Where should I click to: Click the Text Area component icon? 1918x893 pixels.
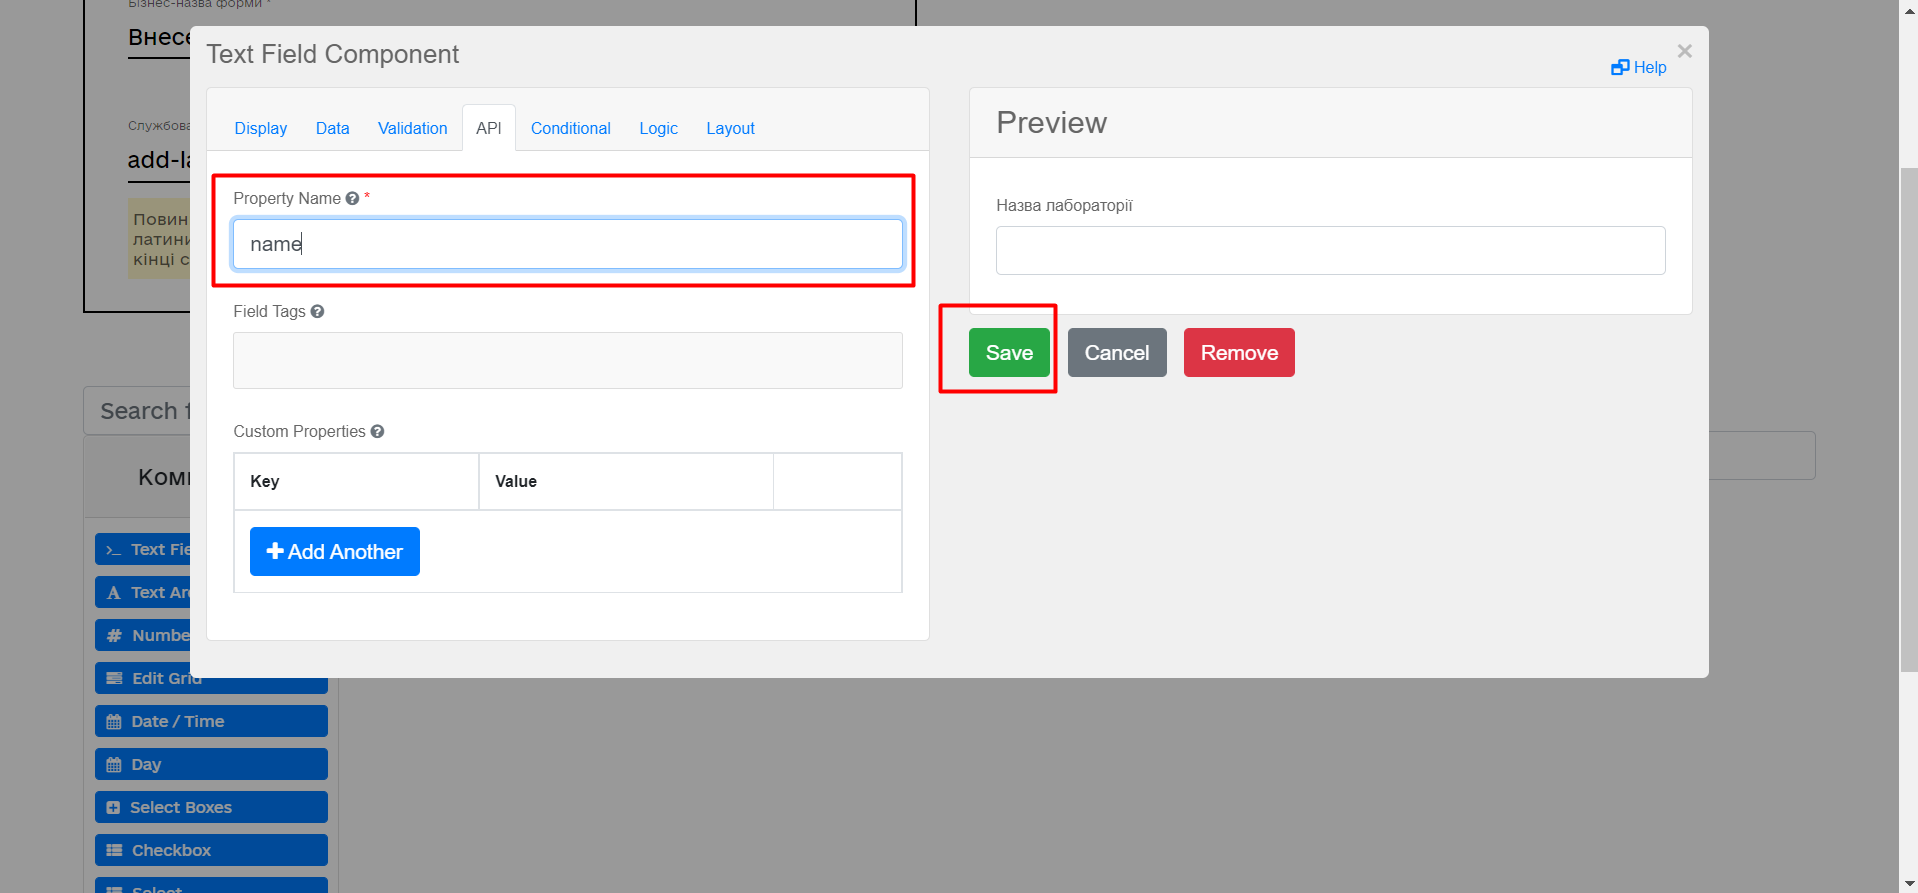(114, 593)
